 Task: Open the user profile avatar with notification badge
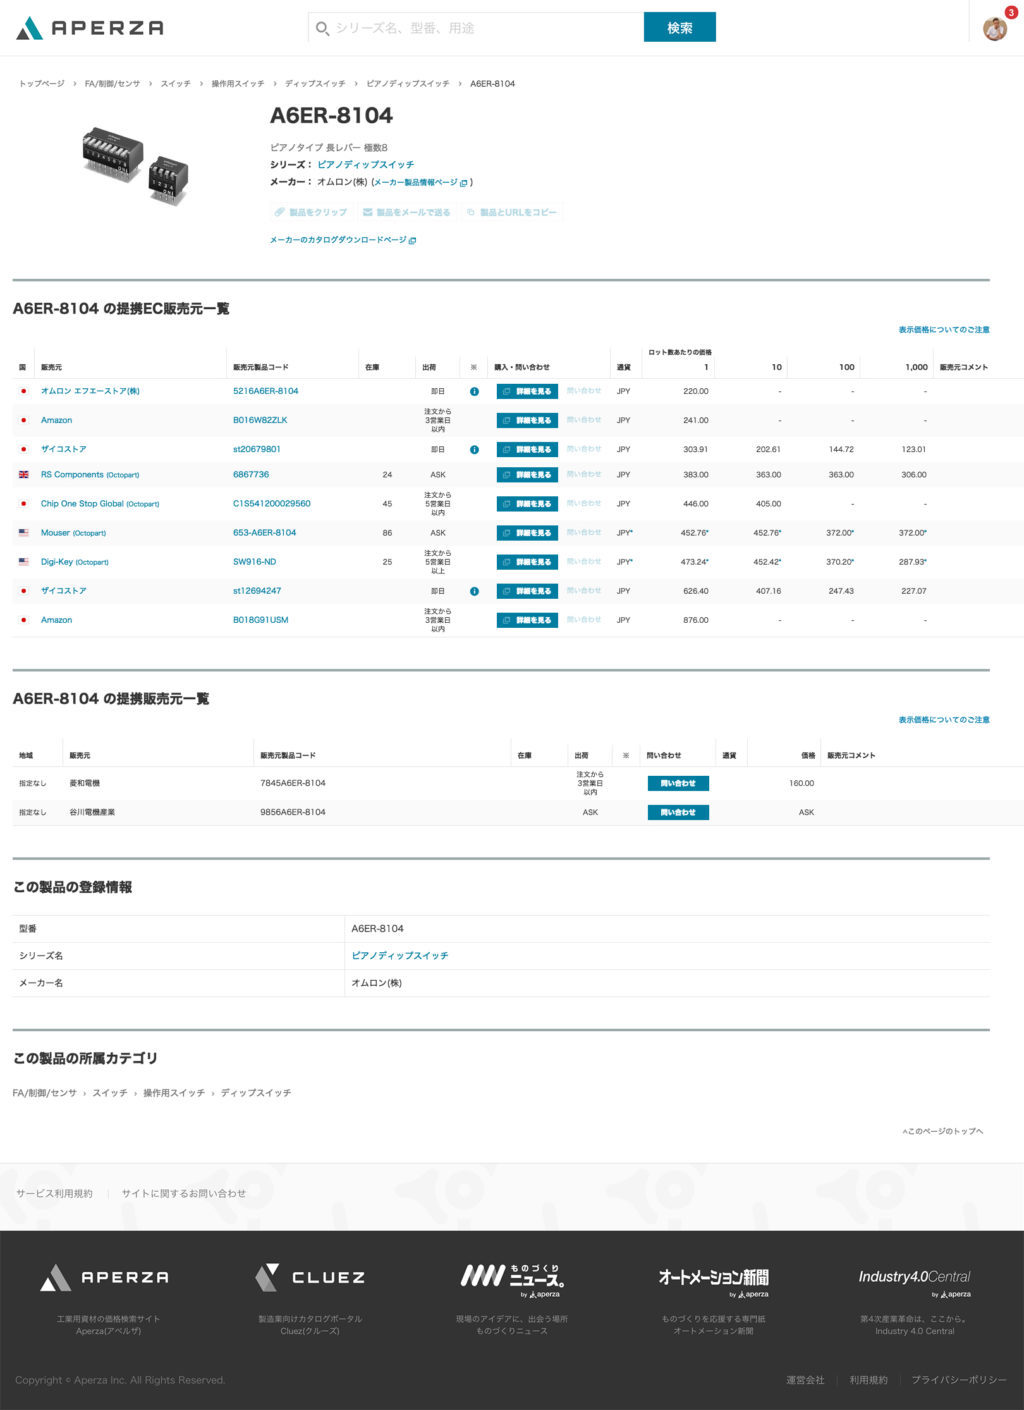point(994,28)
